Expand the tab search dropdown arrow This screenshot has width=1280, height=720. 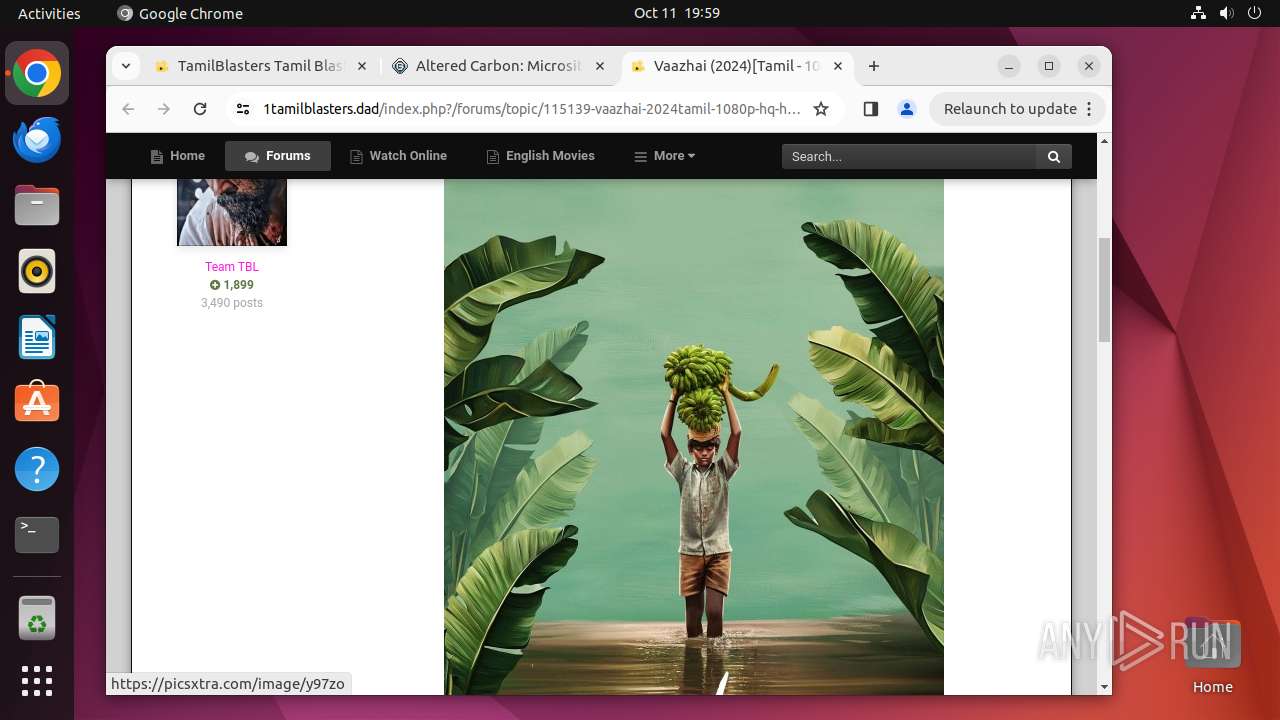pos(125,66)
